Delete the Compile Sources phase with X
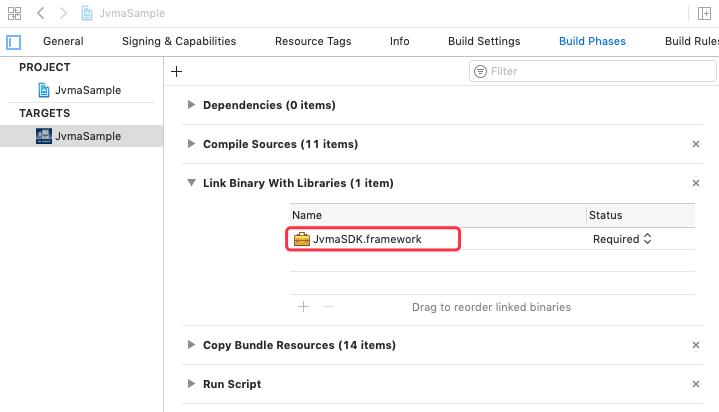Image resolution: width=719 pixels, height=412 pixels. tap(696, 144)
